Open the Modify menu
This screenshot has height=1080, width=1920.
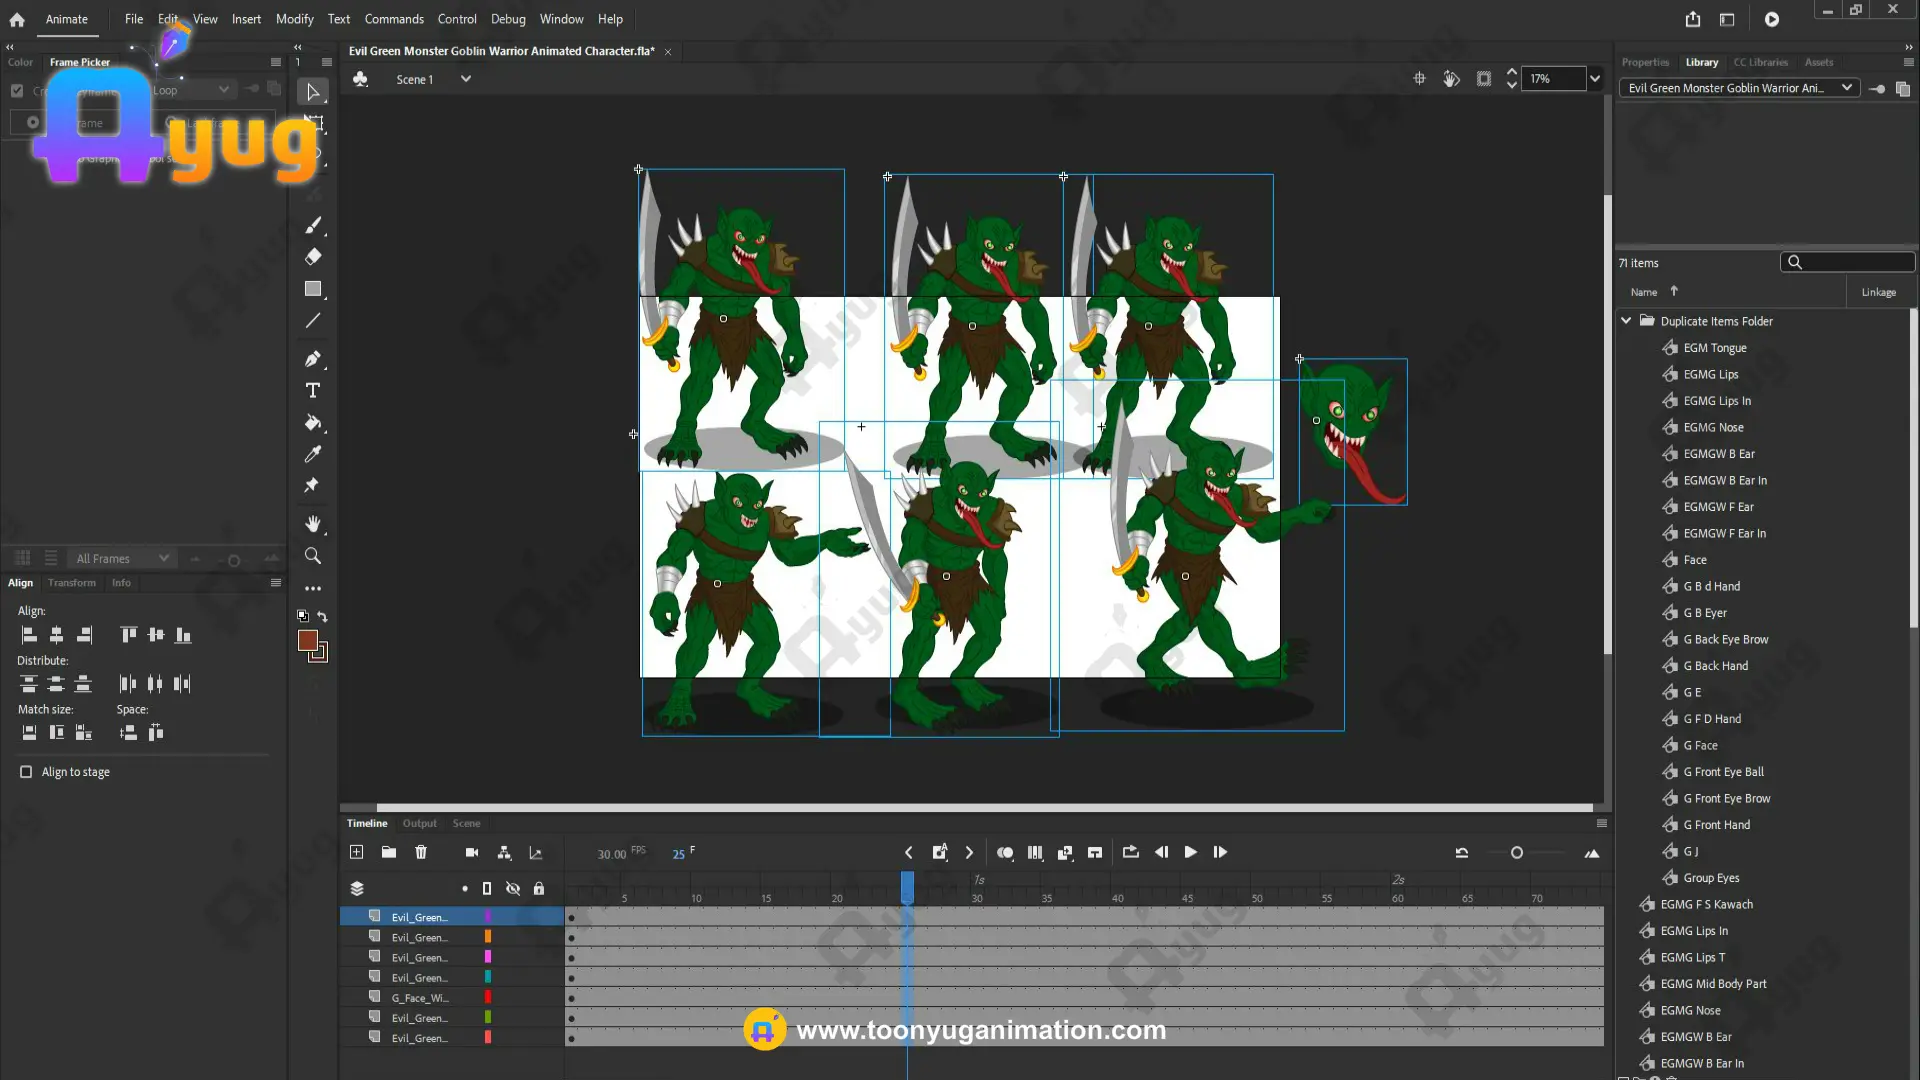(x=294, y=19)
